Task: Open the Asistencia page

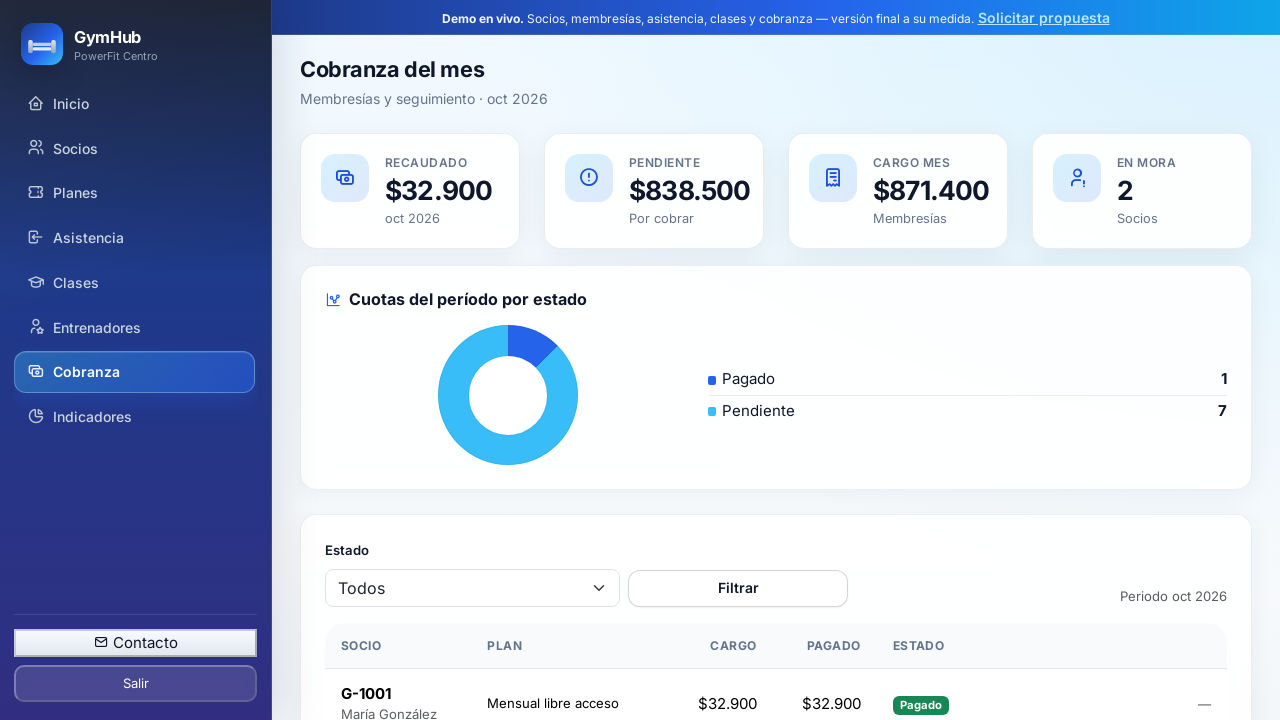Action: tap(134, 237)
